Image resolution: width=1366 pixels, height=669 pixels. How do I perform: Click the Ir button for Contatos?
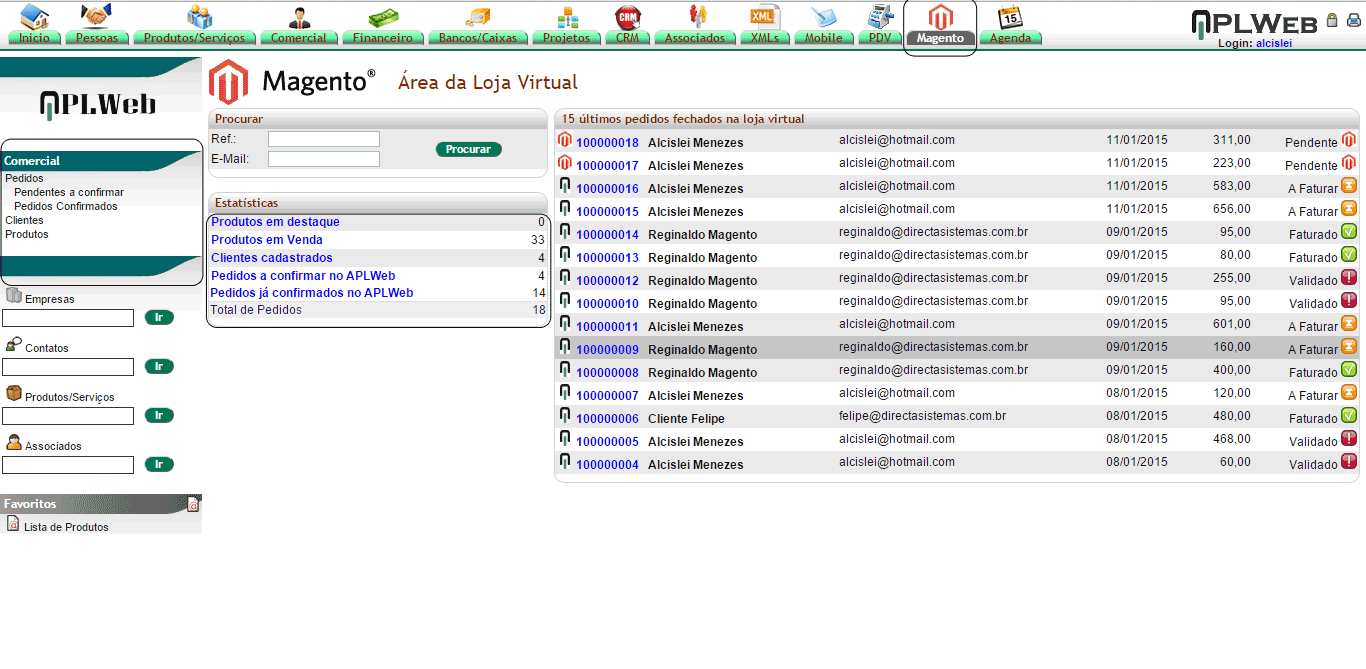[159, 366]
